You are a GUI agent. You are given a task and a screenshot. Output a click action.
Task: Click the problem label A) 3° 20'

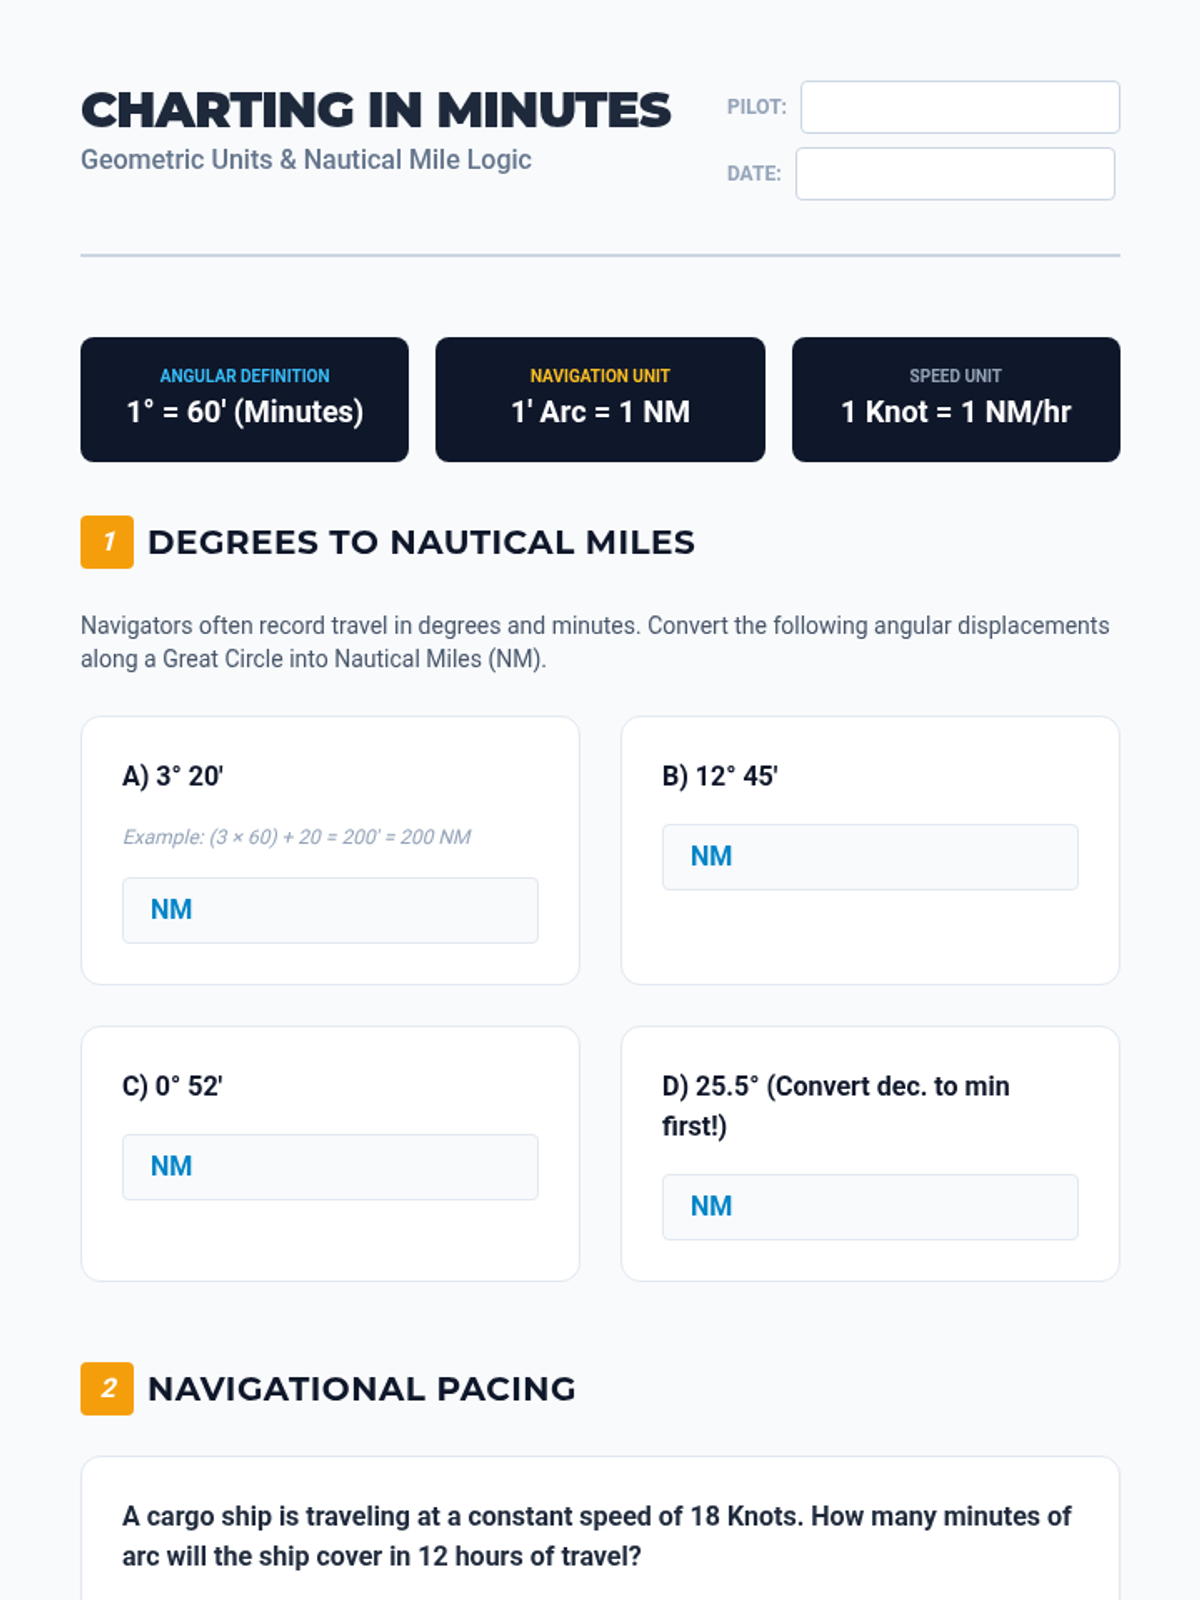[x=172, y=776]
